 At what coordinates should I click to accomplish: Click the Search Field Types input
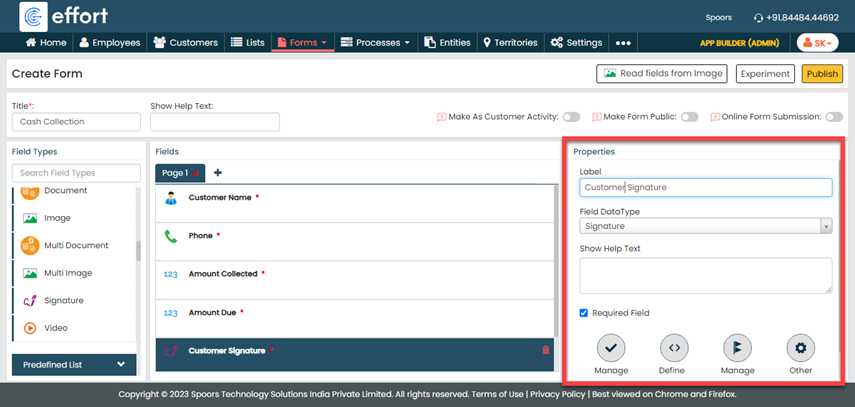coord(76,173)
